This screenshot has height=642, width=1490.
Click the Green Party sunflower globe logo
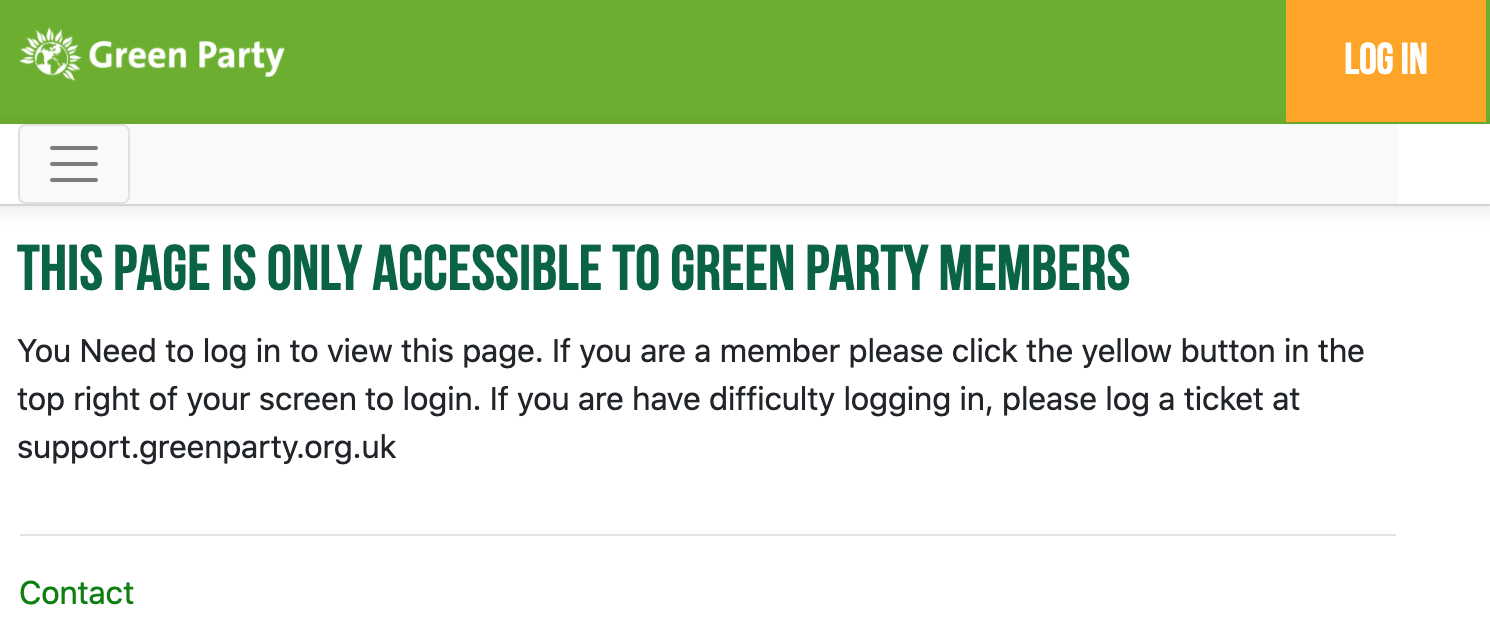tap(51, 55)
